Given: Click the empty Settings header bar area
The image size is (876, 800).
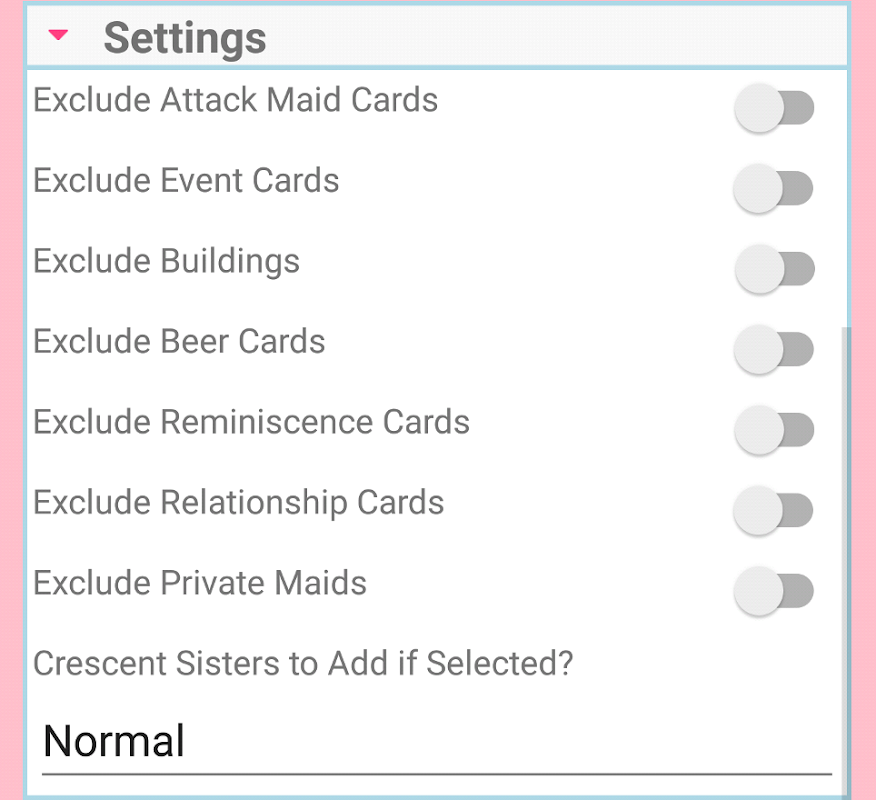Looking at the screenshot, I should click(x=560, y=36).
